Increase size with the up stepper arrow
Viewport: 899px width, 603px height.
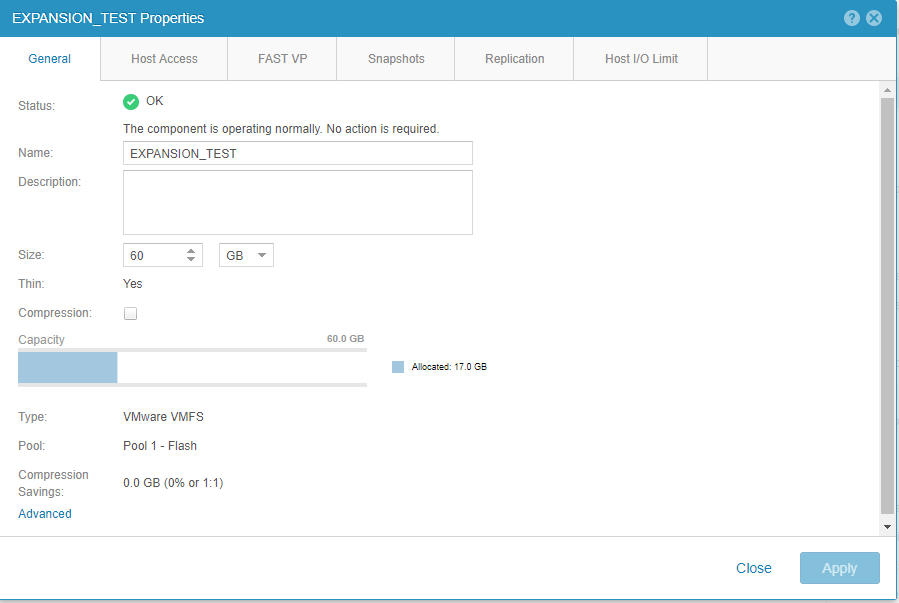[191, 250]
